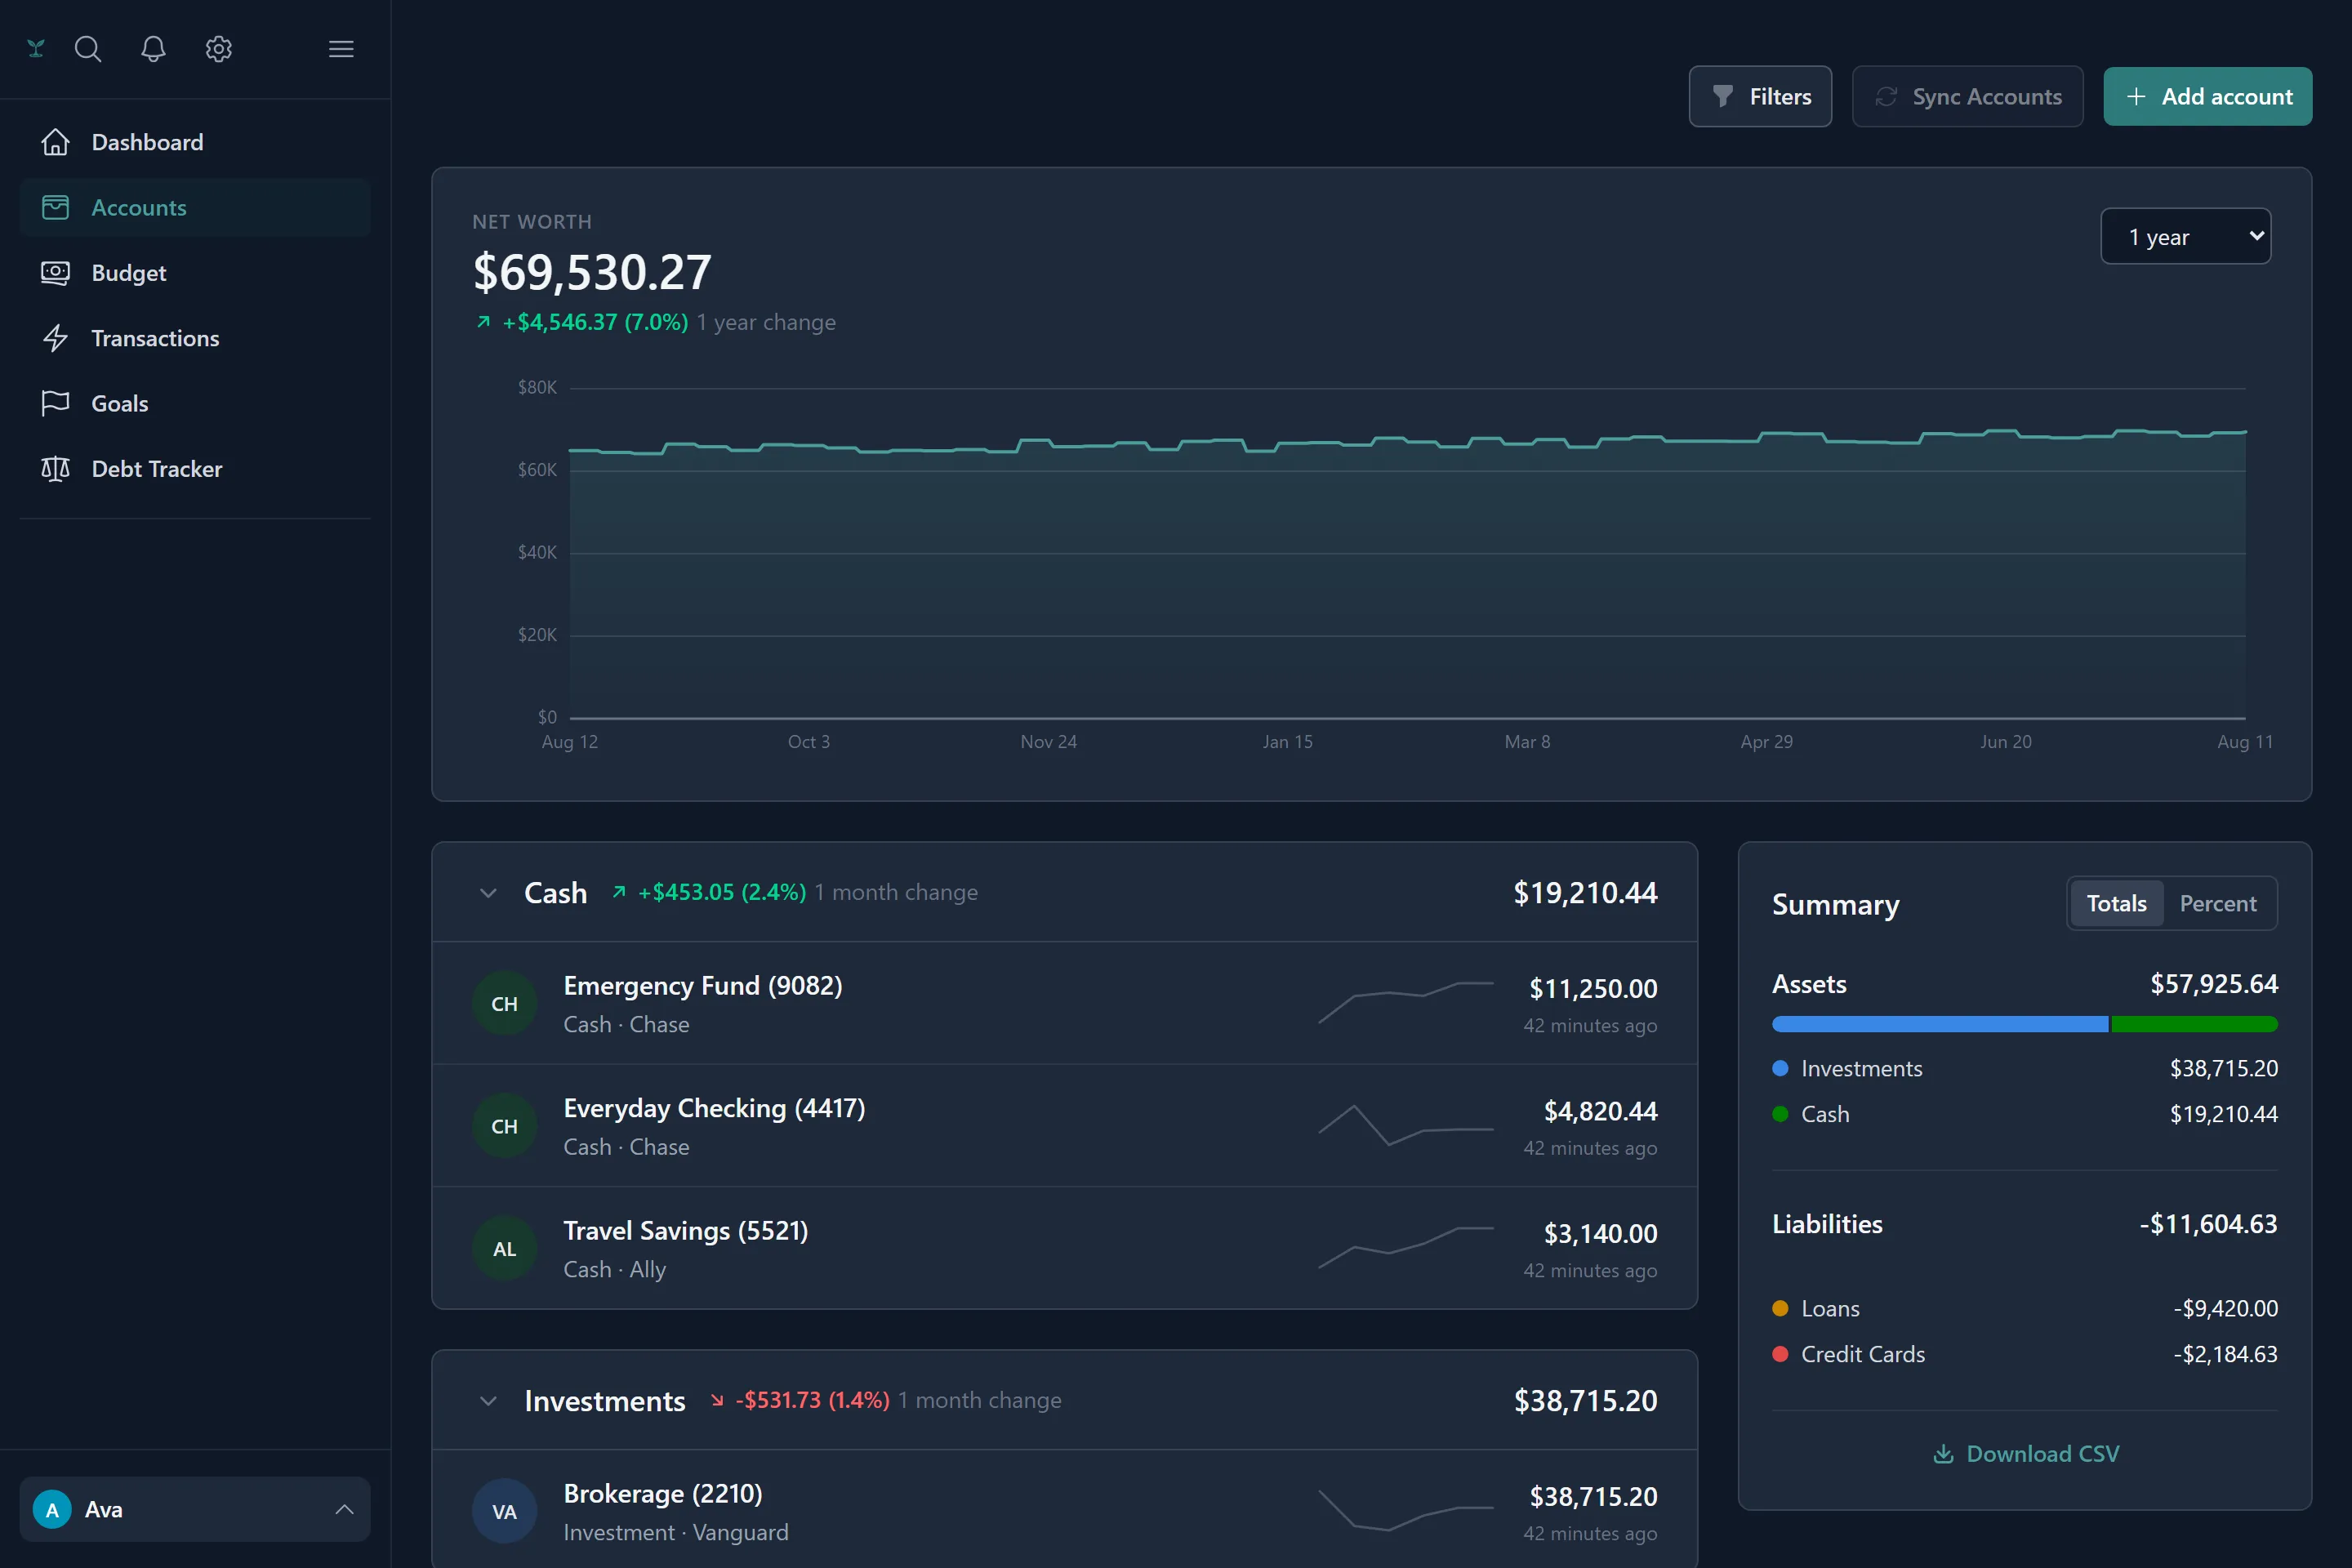Click the AL avatar for Travel Savings
This screenshot has height=1568, width=2352.
tap(505, 1248)
